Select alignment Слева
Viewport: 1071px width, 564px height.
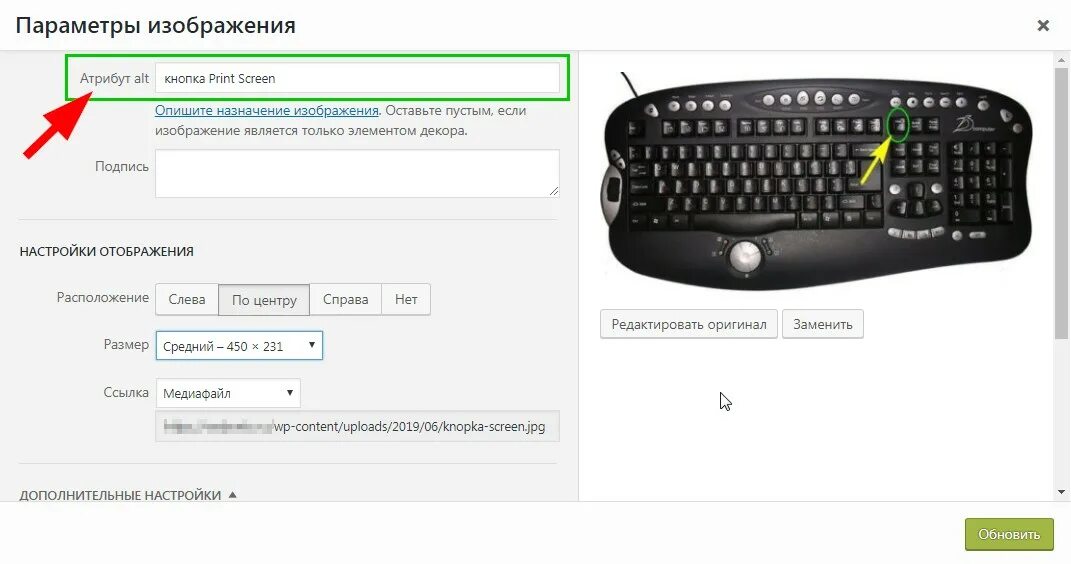(x=186, y=299)
